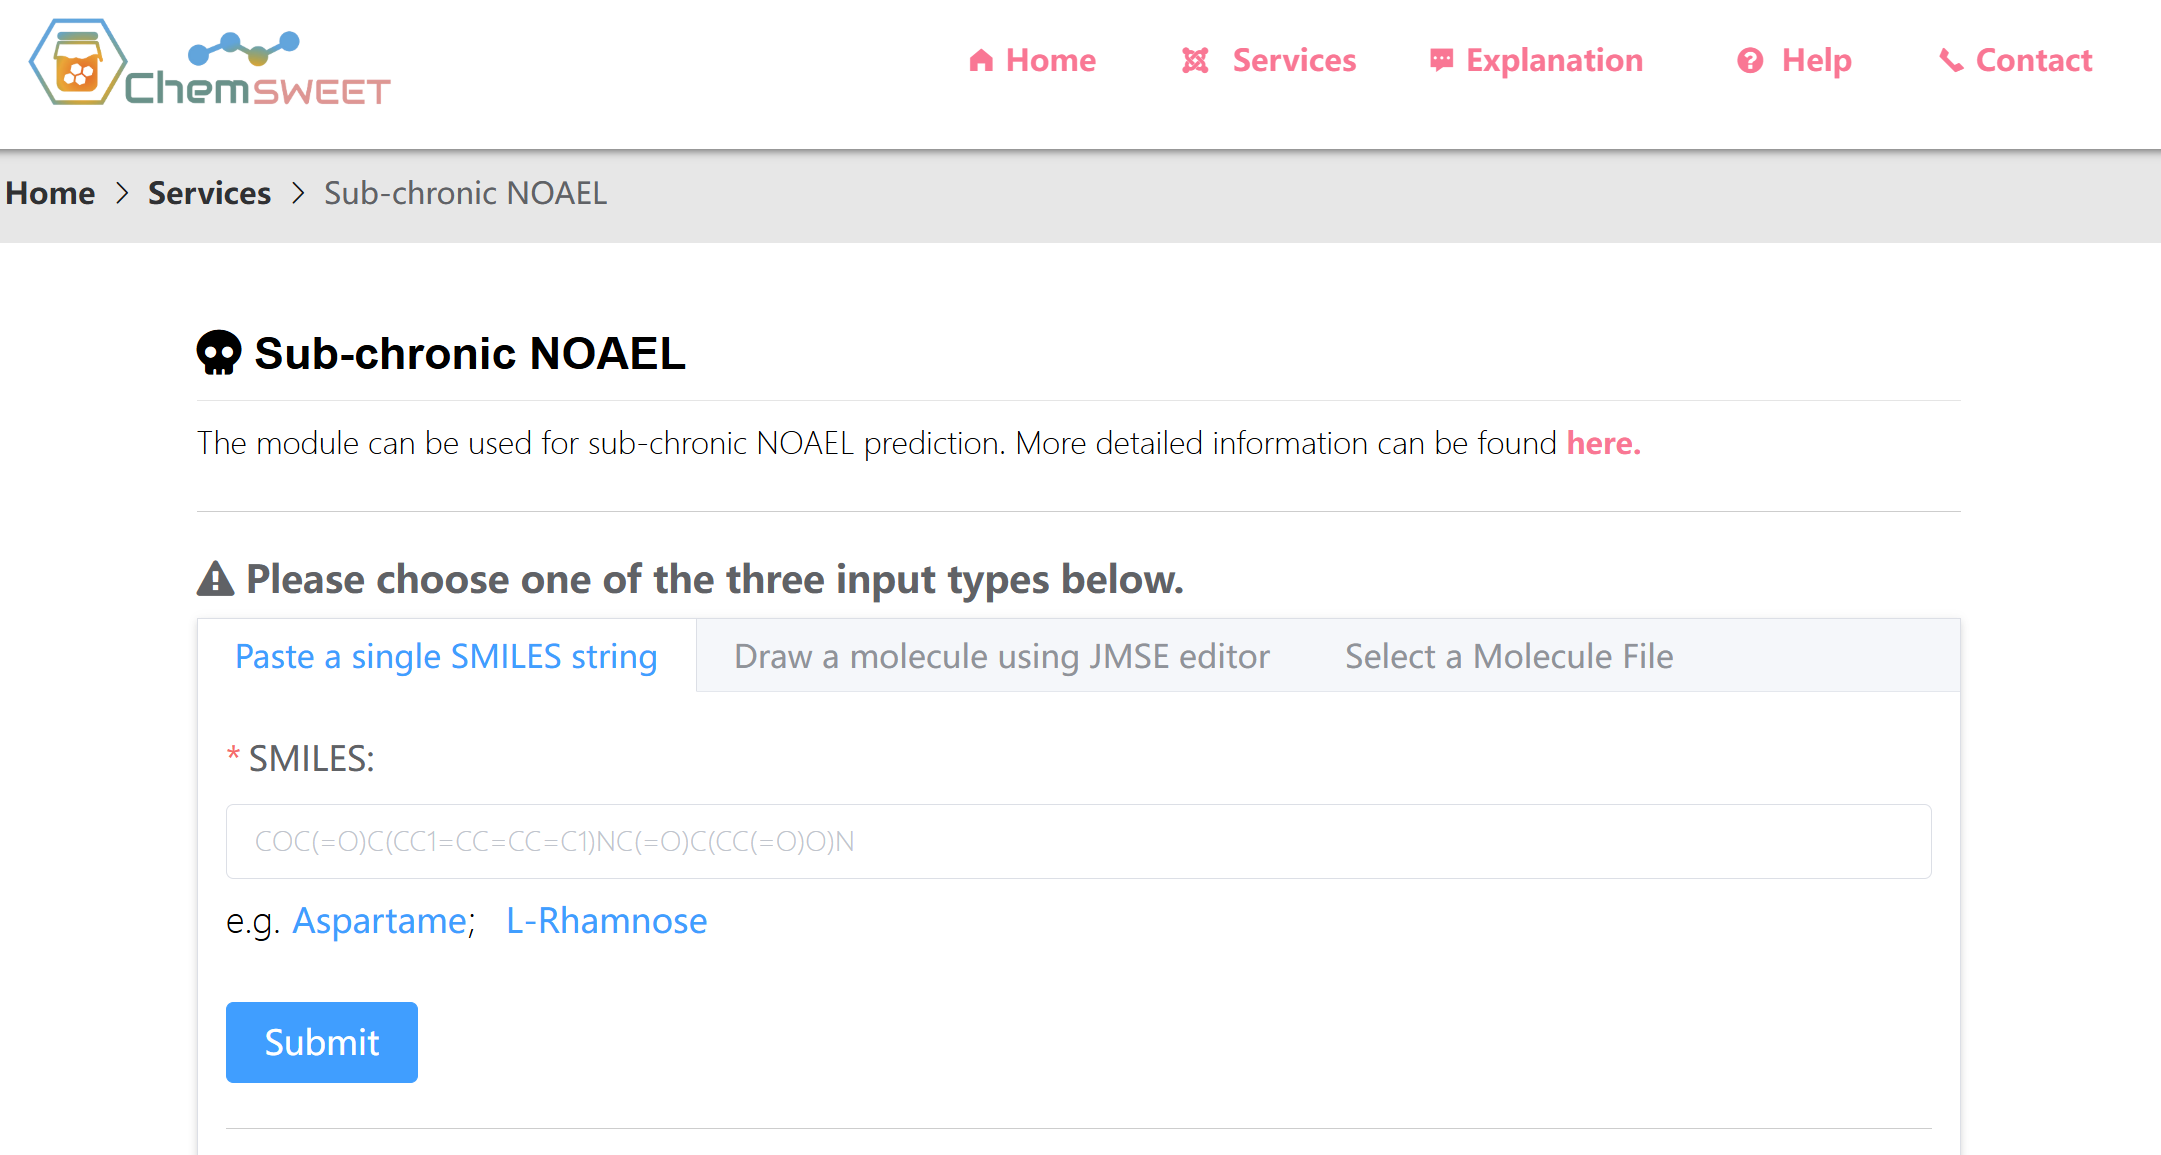Load the L-Rhamnose example
The width and height of the screenshot is (2161, 1155).
click(x=606, y=920)
